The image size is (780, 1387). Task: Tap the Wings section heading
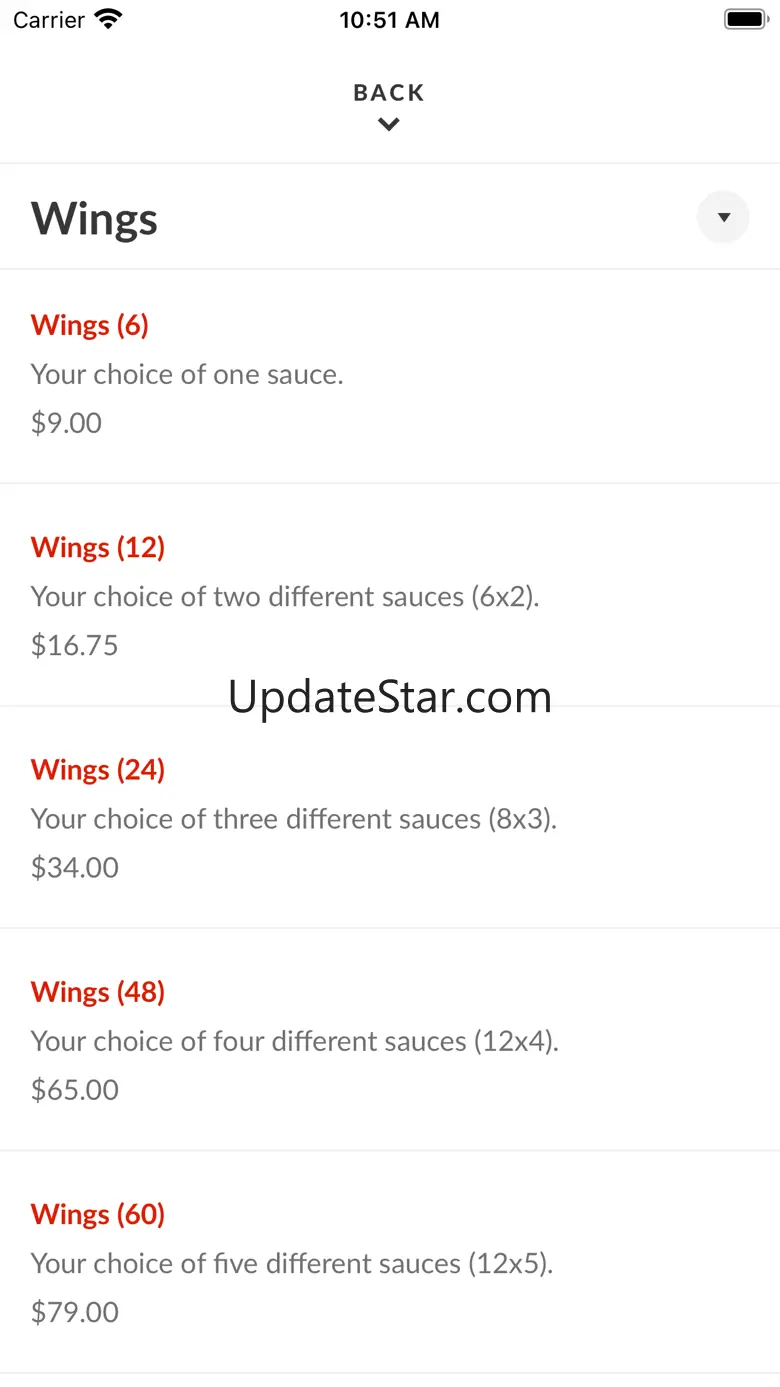click(95, 218)
